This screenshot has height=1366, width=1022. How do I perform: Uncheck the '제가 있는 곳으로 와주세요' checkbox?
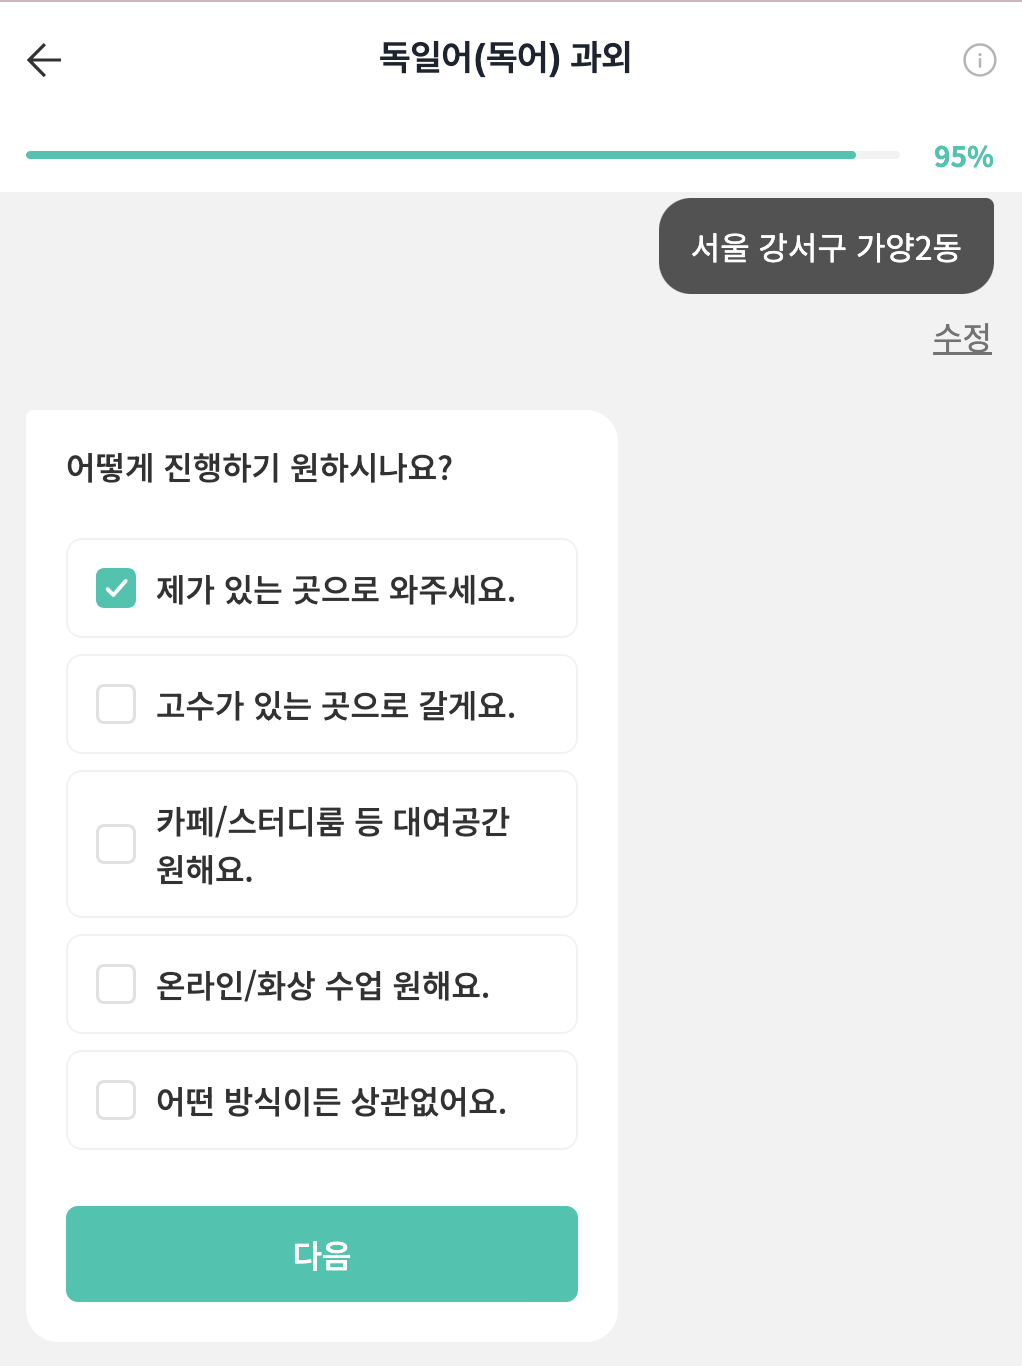(116, 588)
